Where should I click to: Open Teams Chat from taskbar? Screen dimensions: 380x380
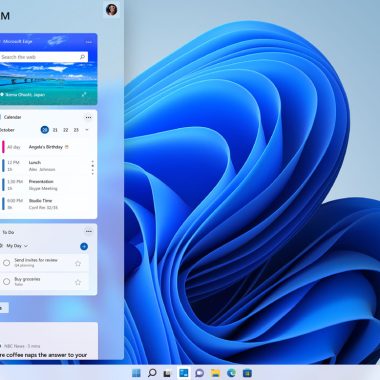point(199,373)
